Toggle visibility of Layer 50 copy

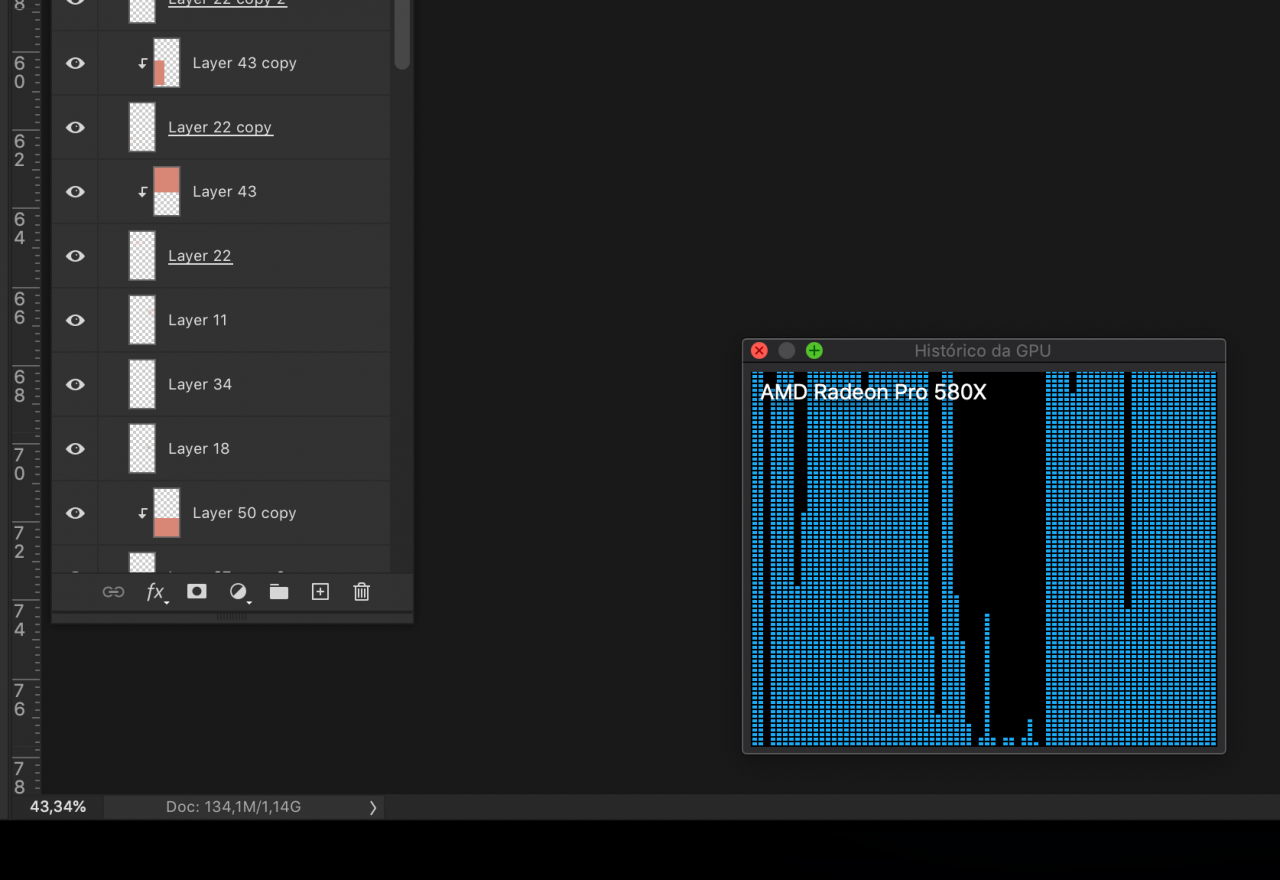coord(75,513)
